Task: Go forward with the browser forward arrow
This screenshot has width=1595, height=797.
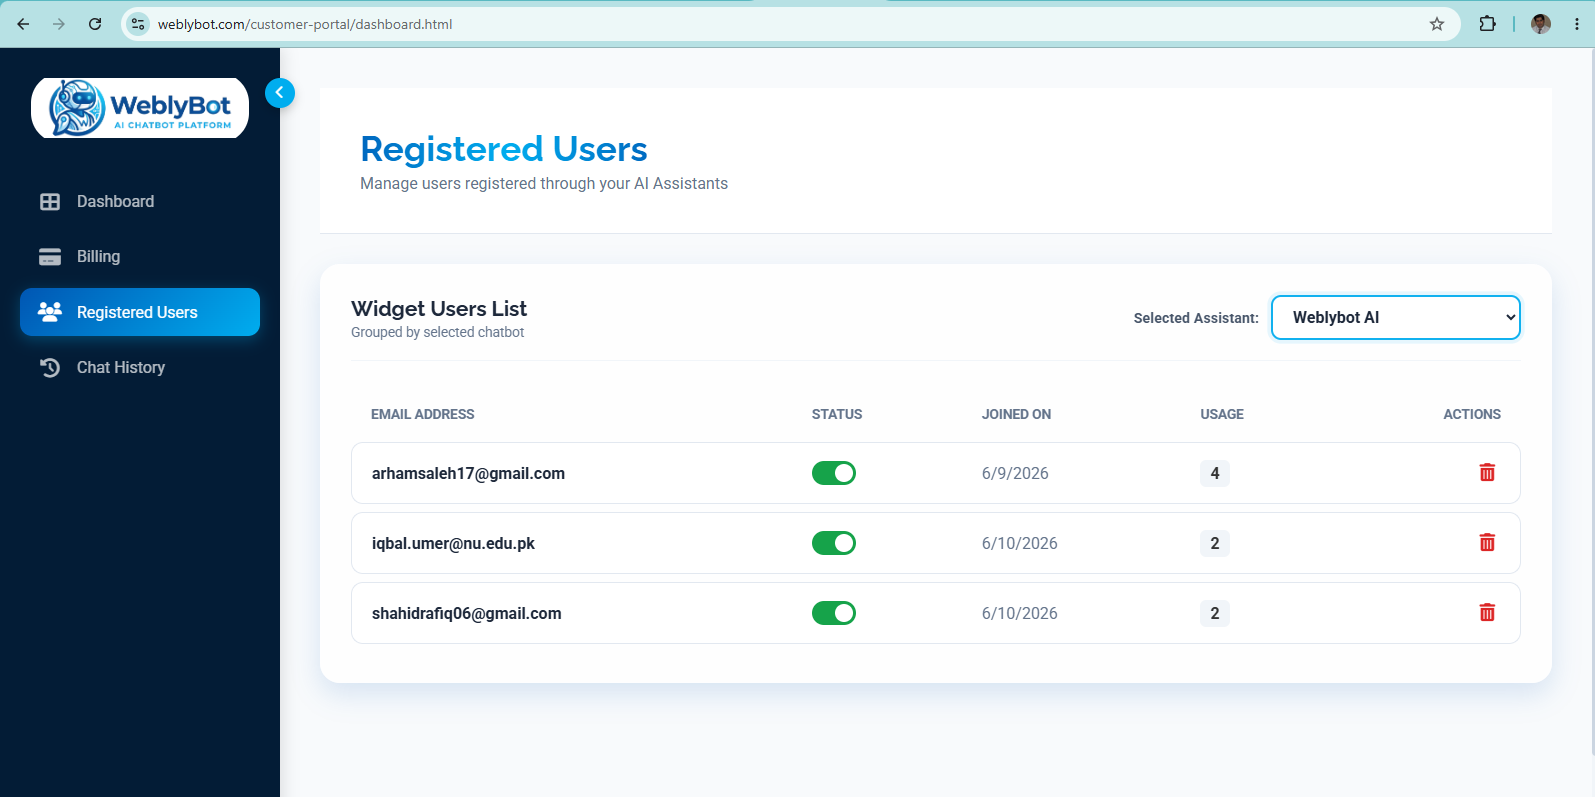Action: click(59, 24)
